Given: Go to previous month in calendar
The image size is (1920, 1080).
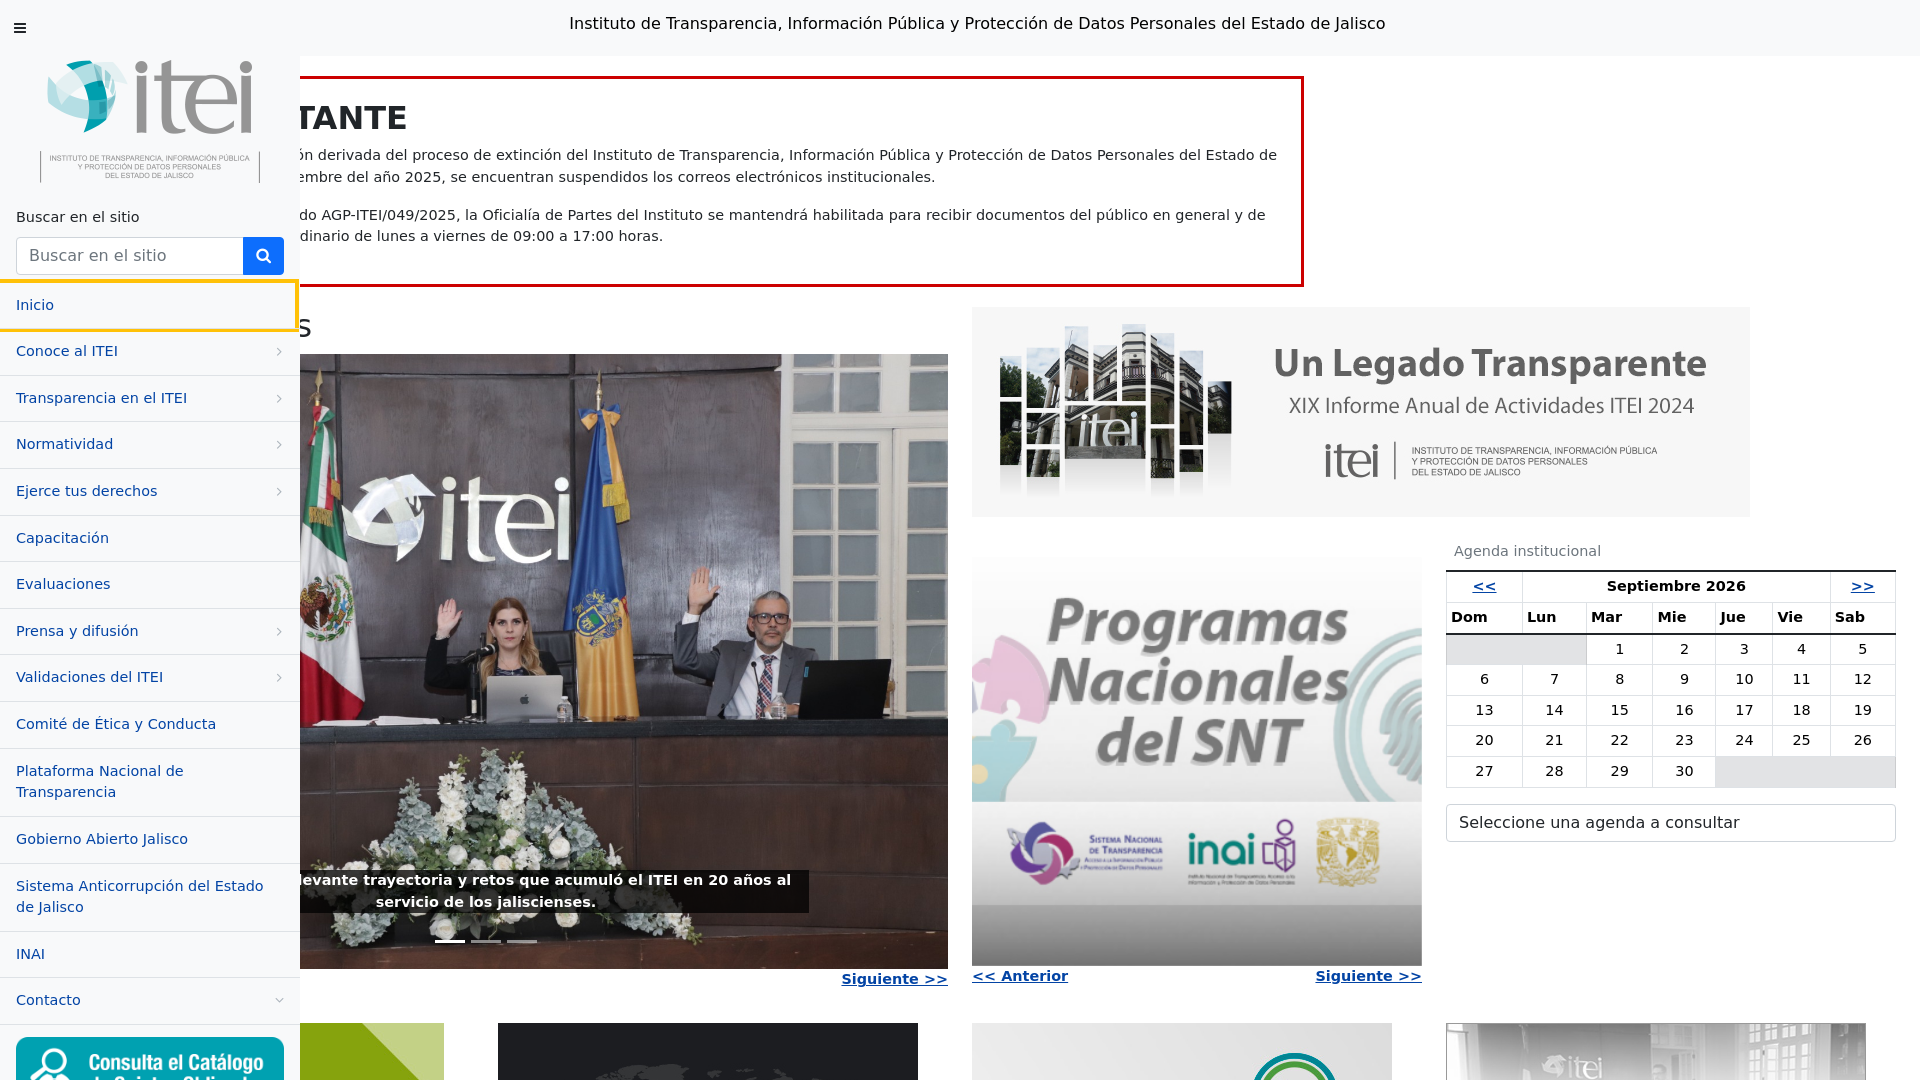Looking at the screenshot, I should (1484, 587).
